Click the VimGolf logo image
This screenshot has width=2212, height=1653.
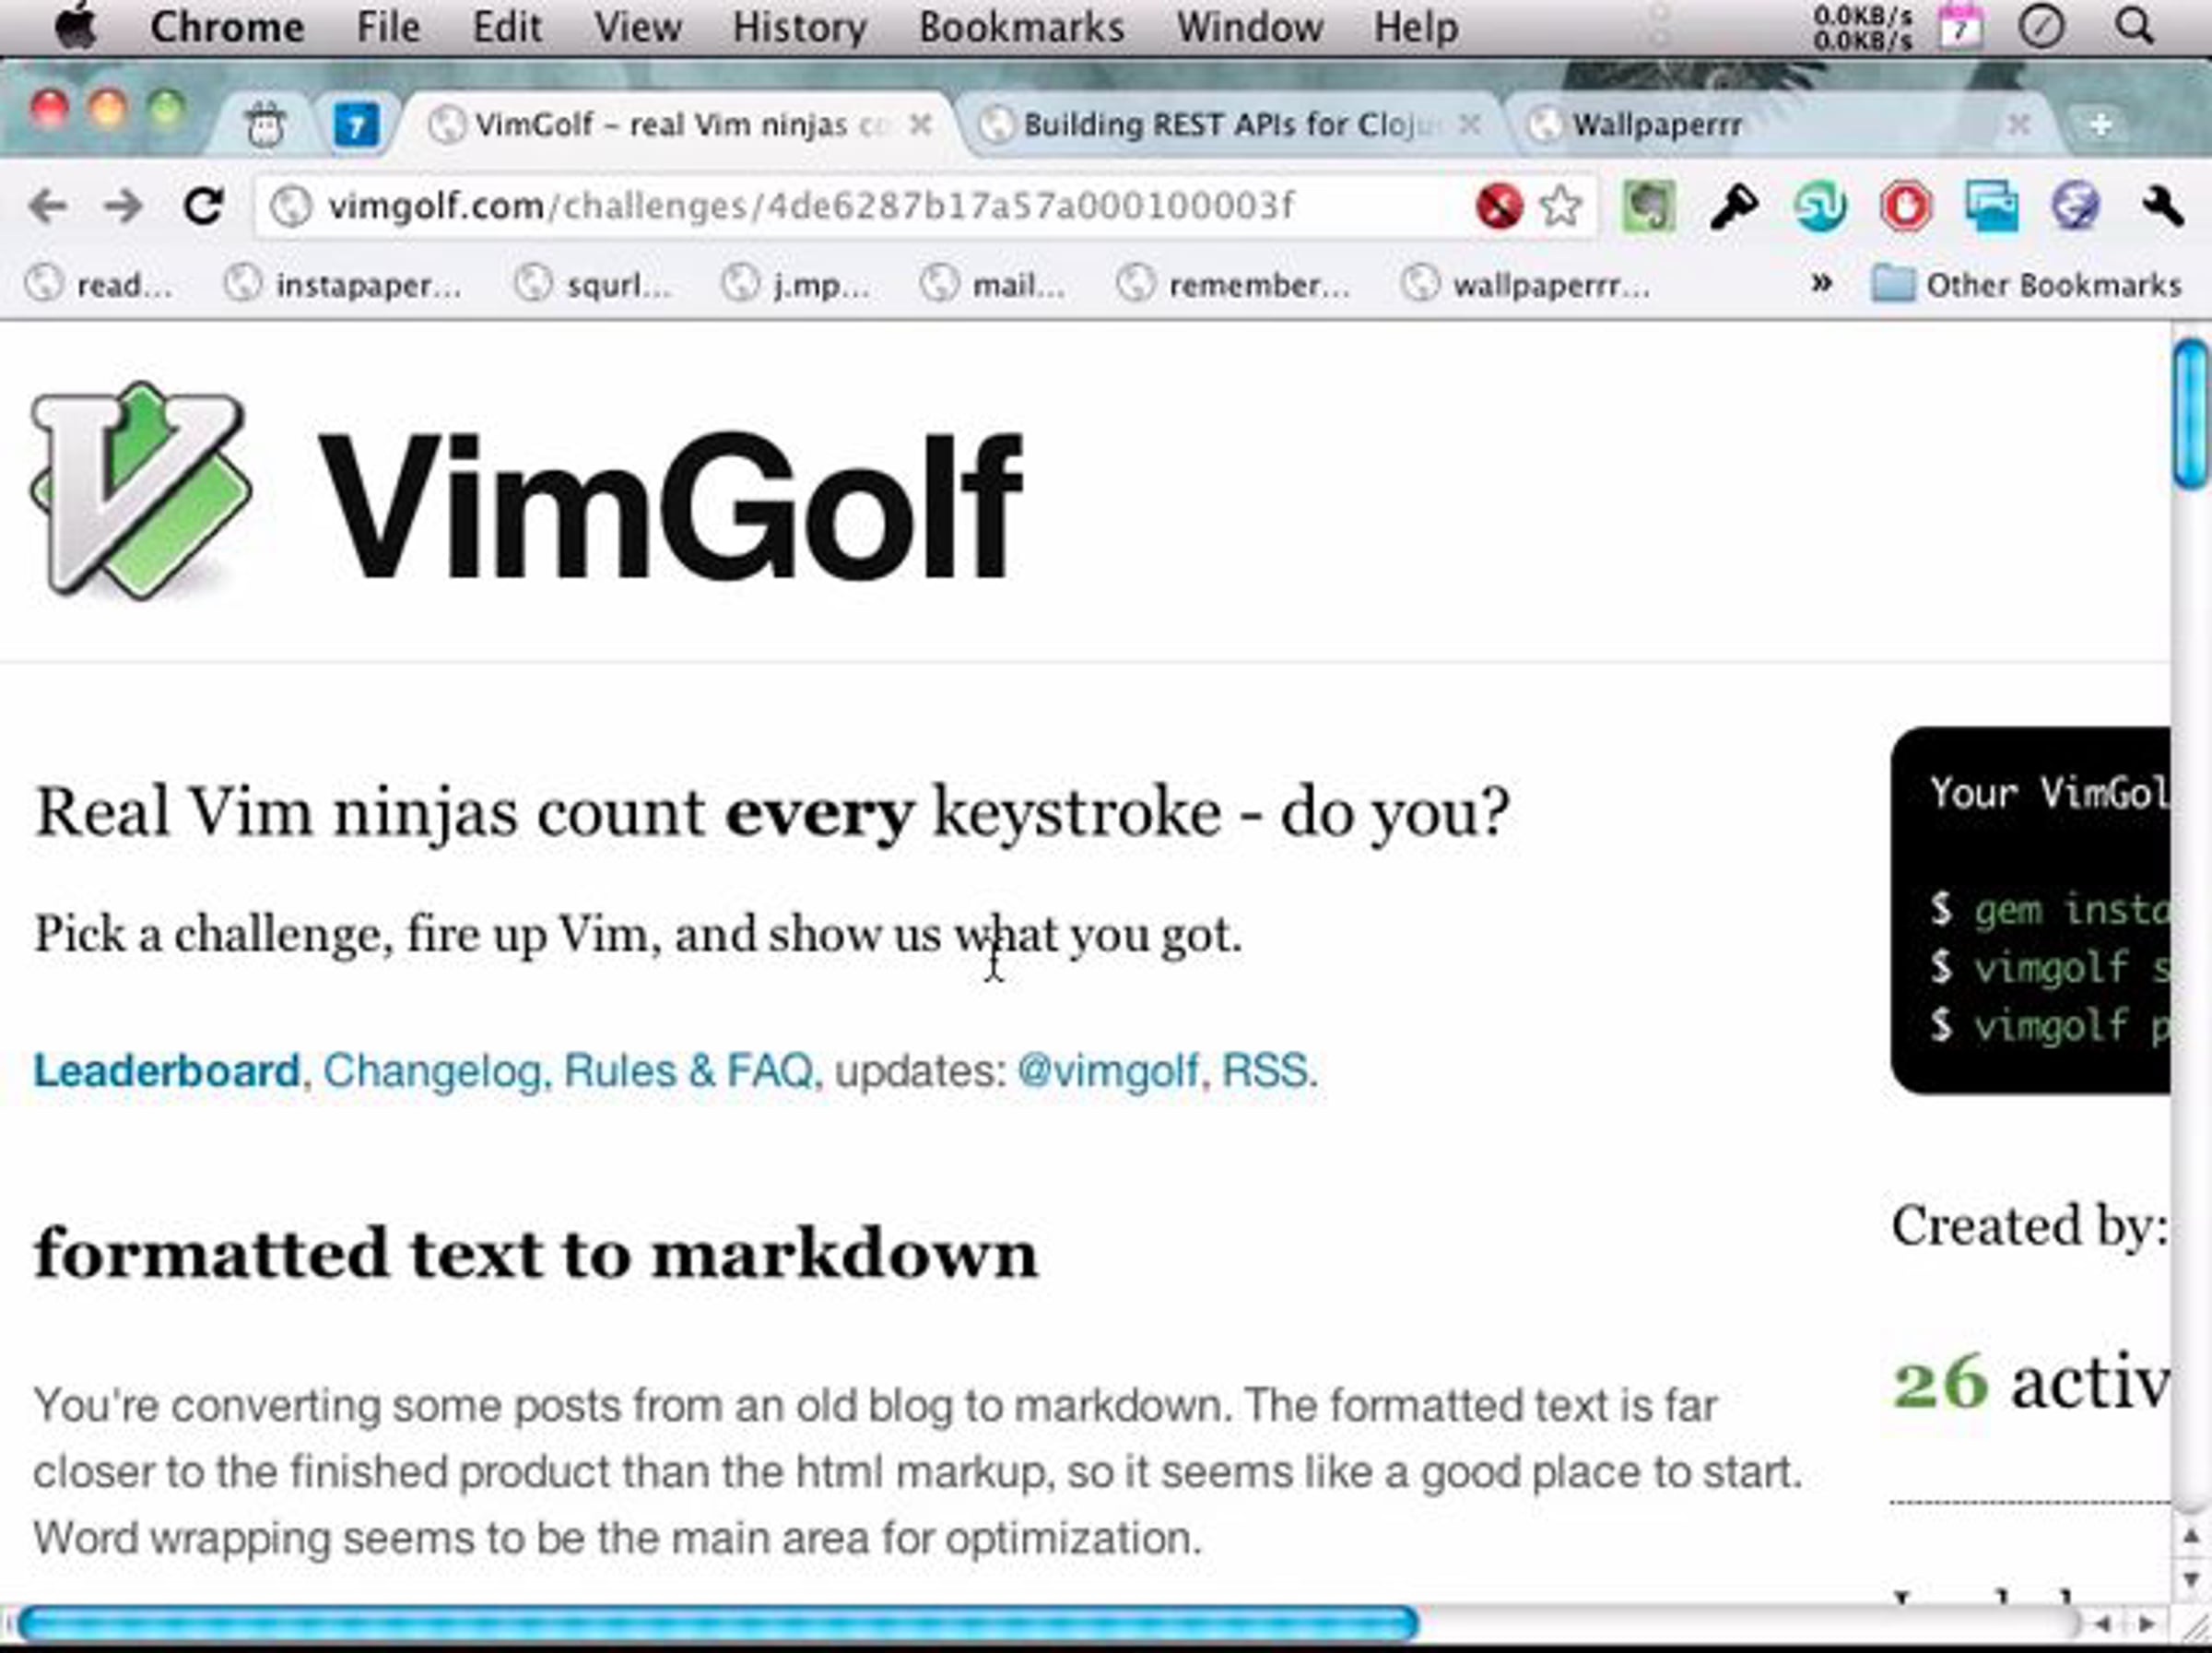point(141,491)
